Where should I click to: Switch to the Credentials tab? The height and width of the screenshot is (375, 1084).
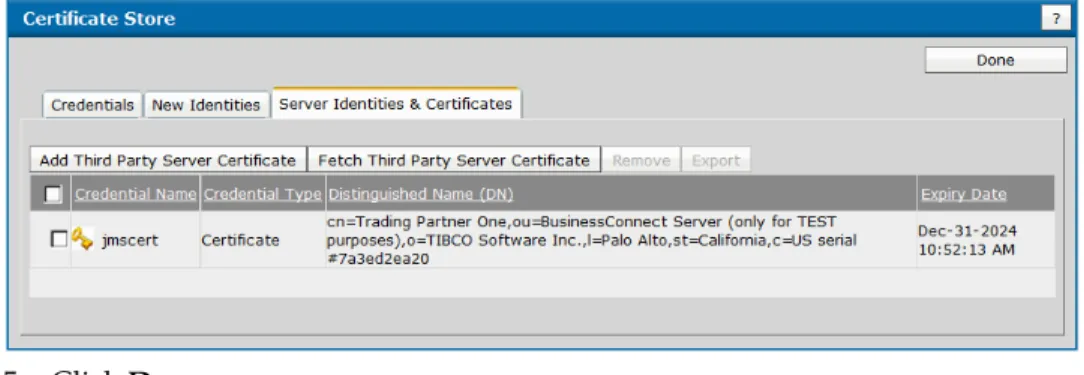[x=93, y=105]
